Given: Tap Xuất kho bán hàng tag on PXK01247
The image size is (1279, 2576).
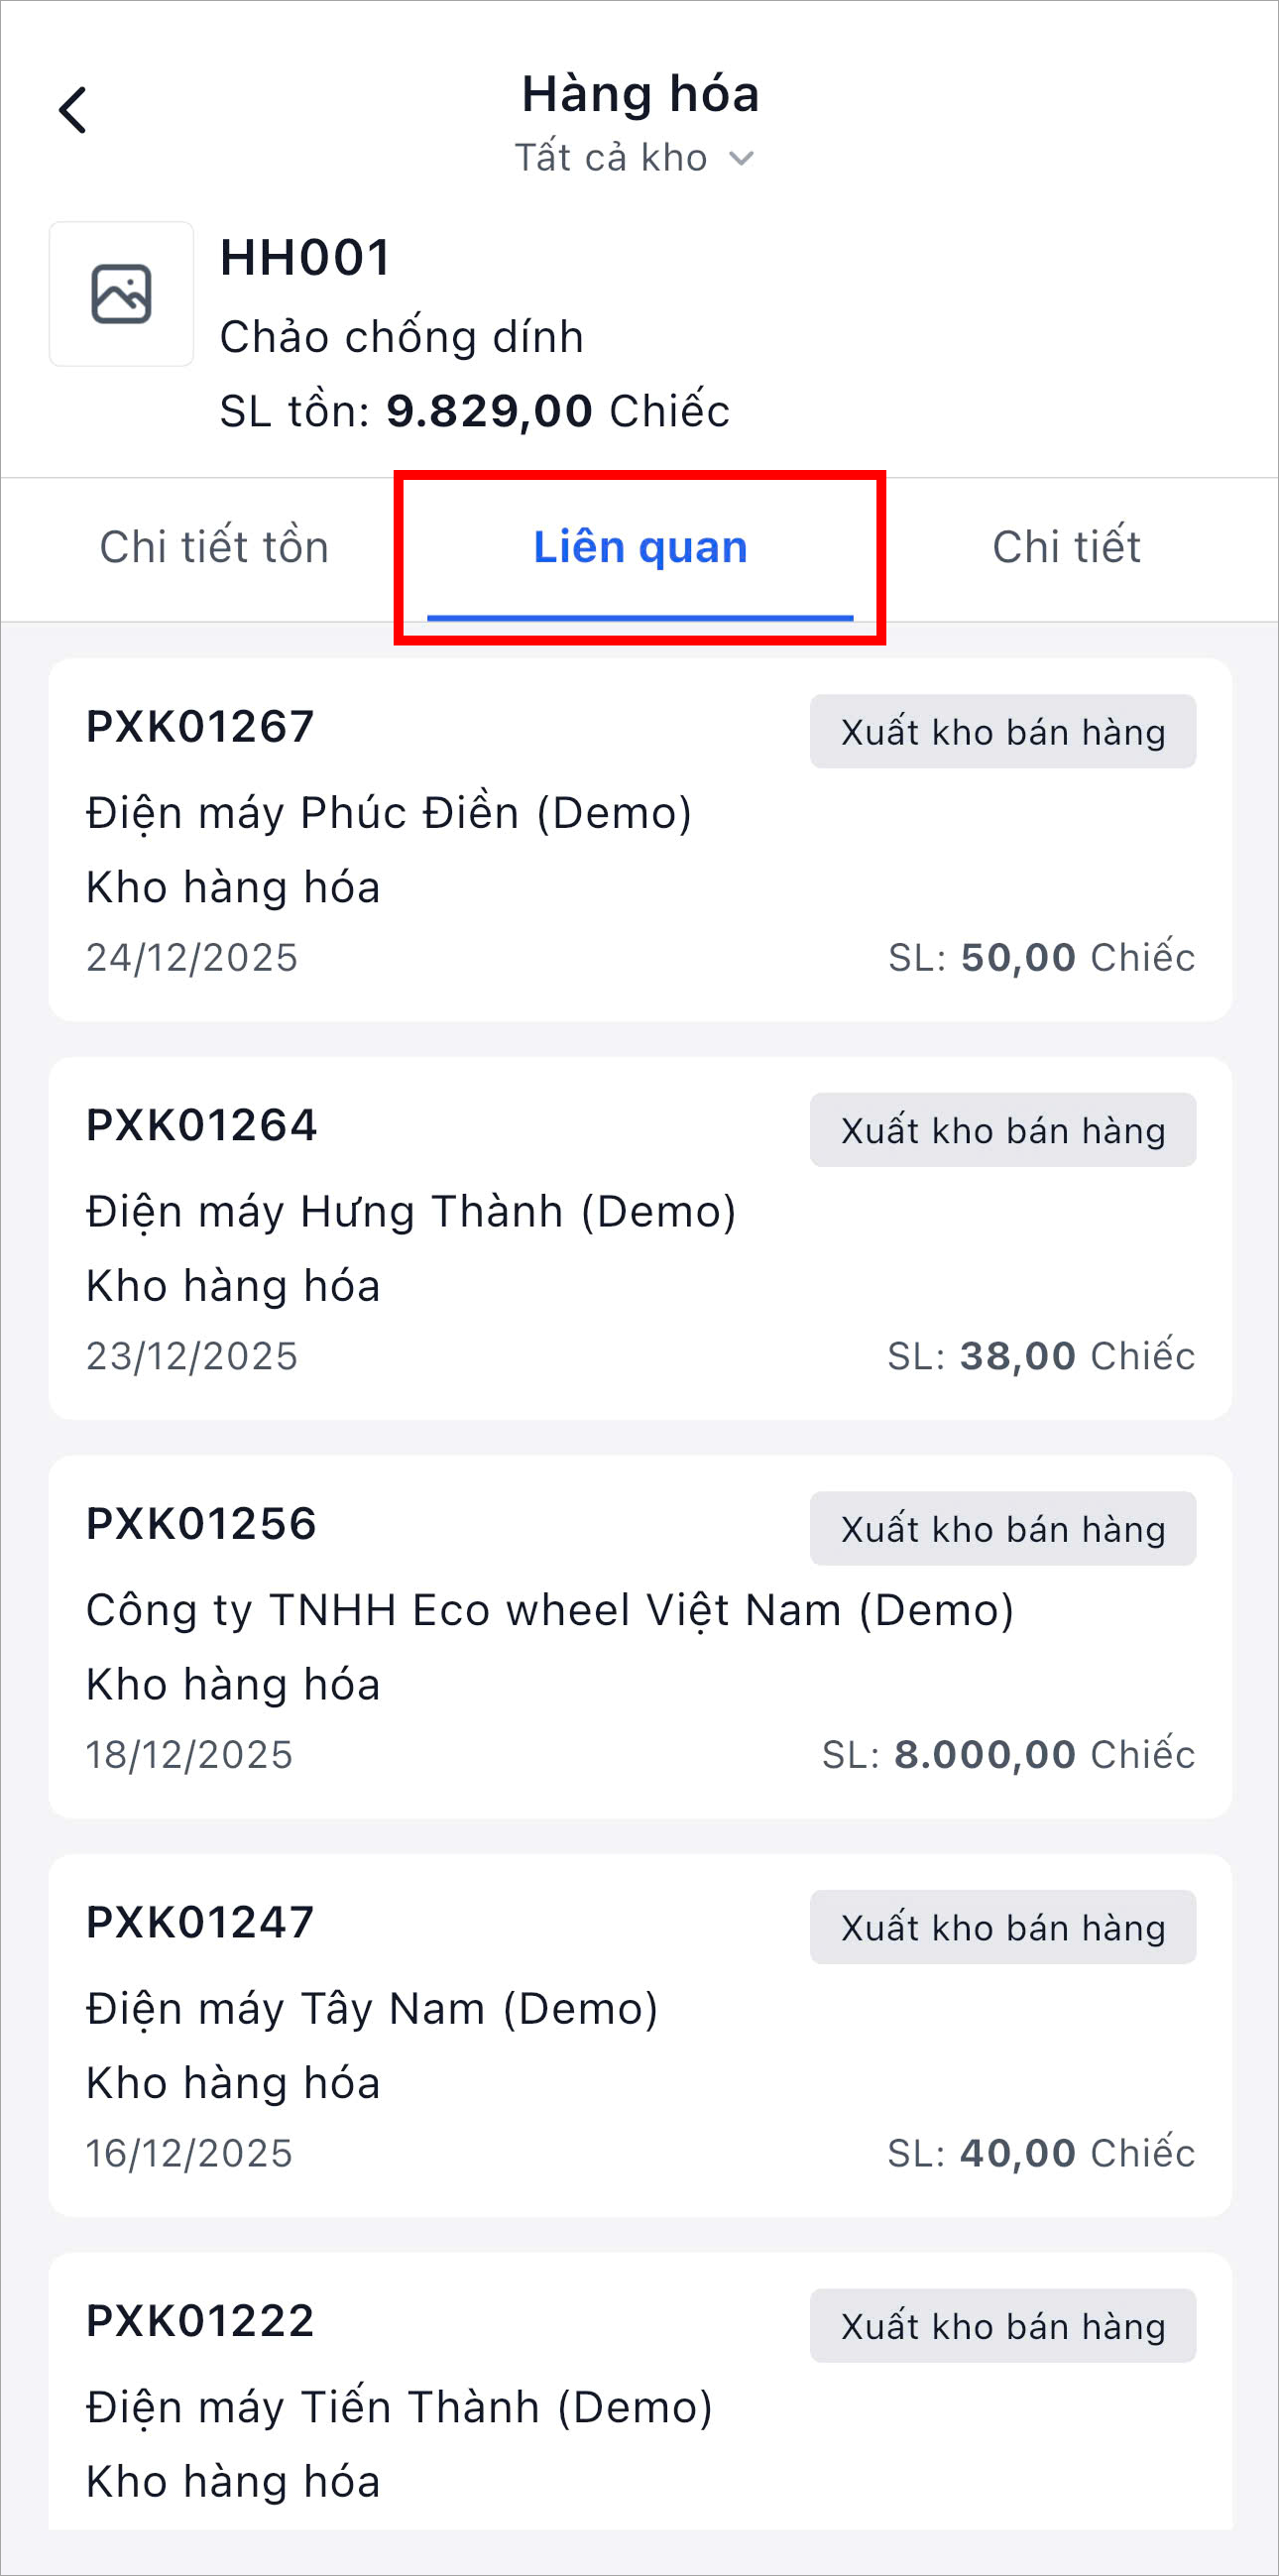Looking at the screenshot, I should click(1002, 1927).
